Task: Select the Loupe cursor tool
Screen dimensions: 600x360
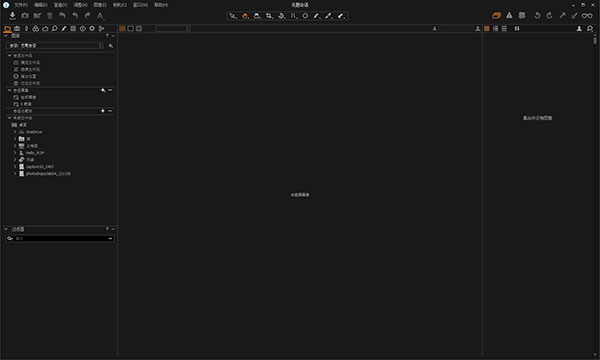Action: point(257,16)
